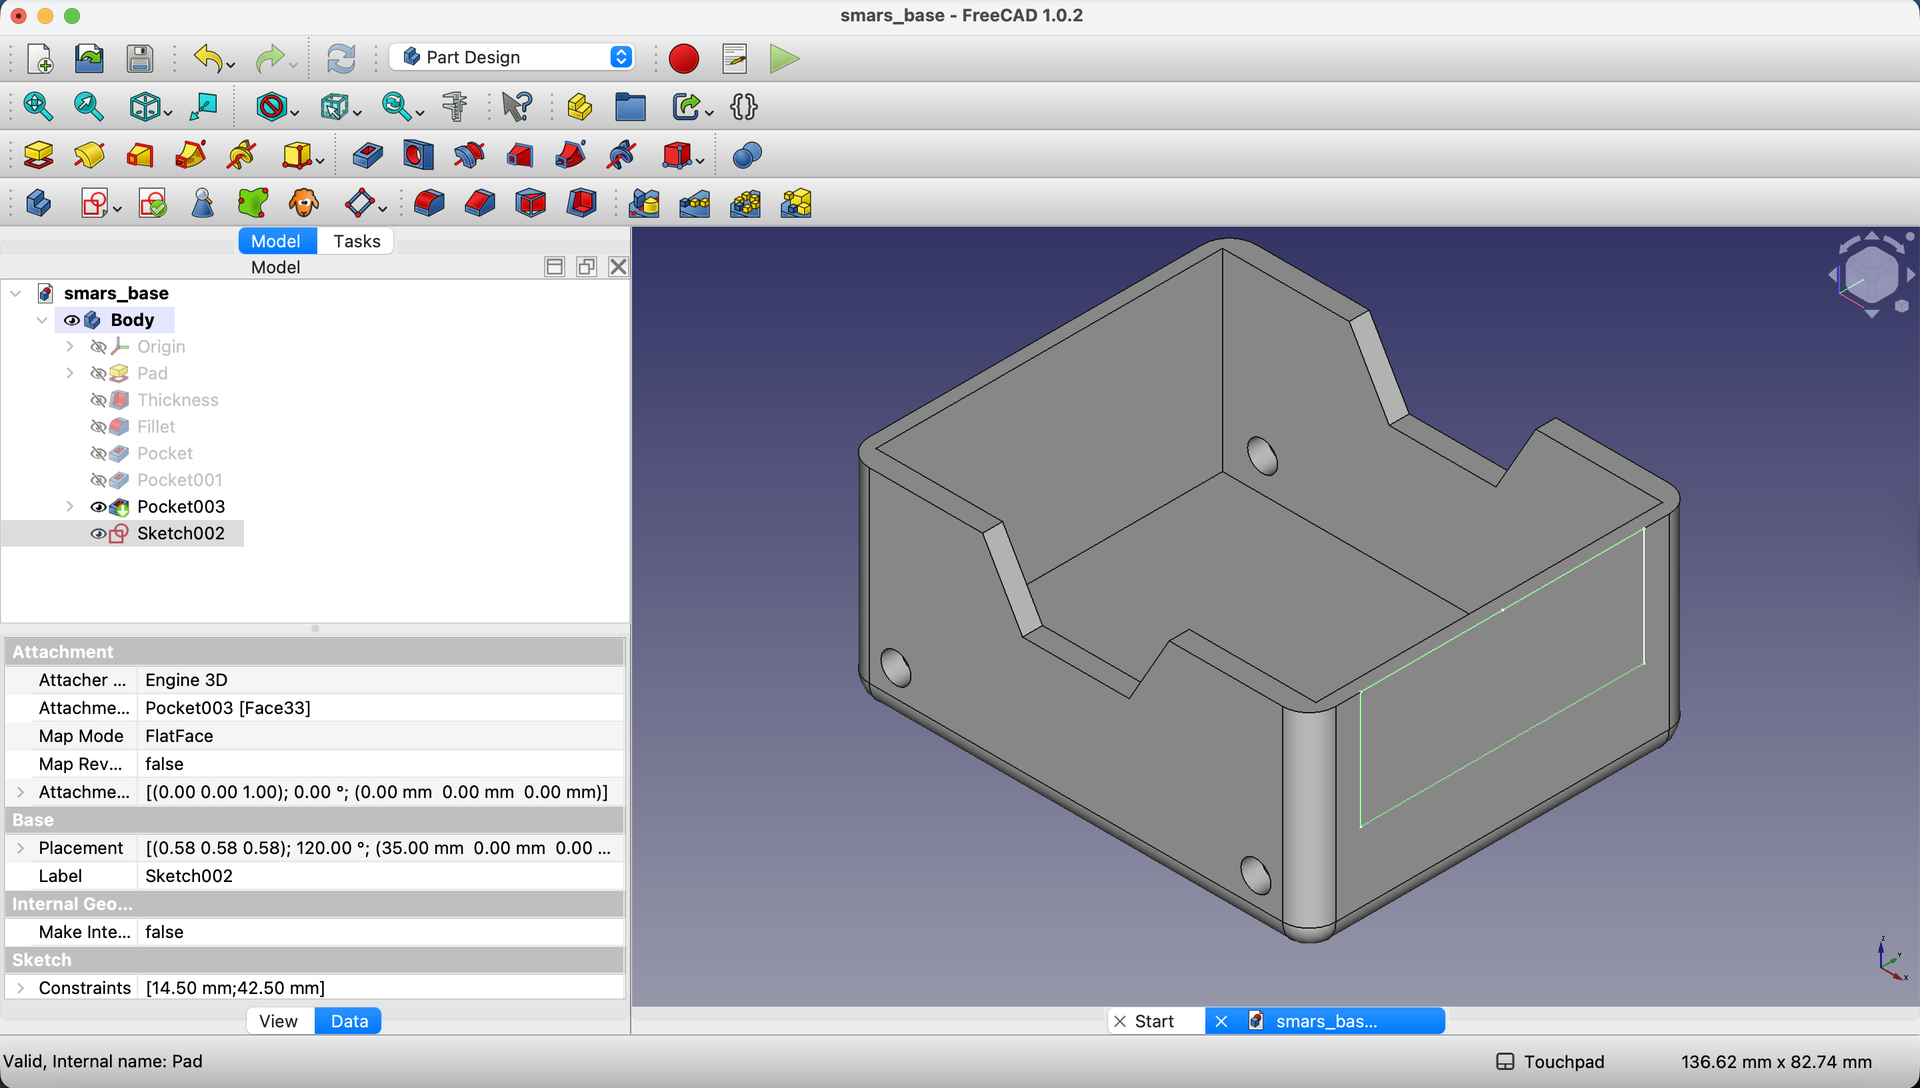Toggle visibility of Thickness feature

click(x=98, y=400)
